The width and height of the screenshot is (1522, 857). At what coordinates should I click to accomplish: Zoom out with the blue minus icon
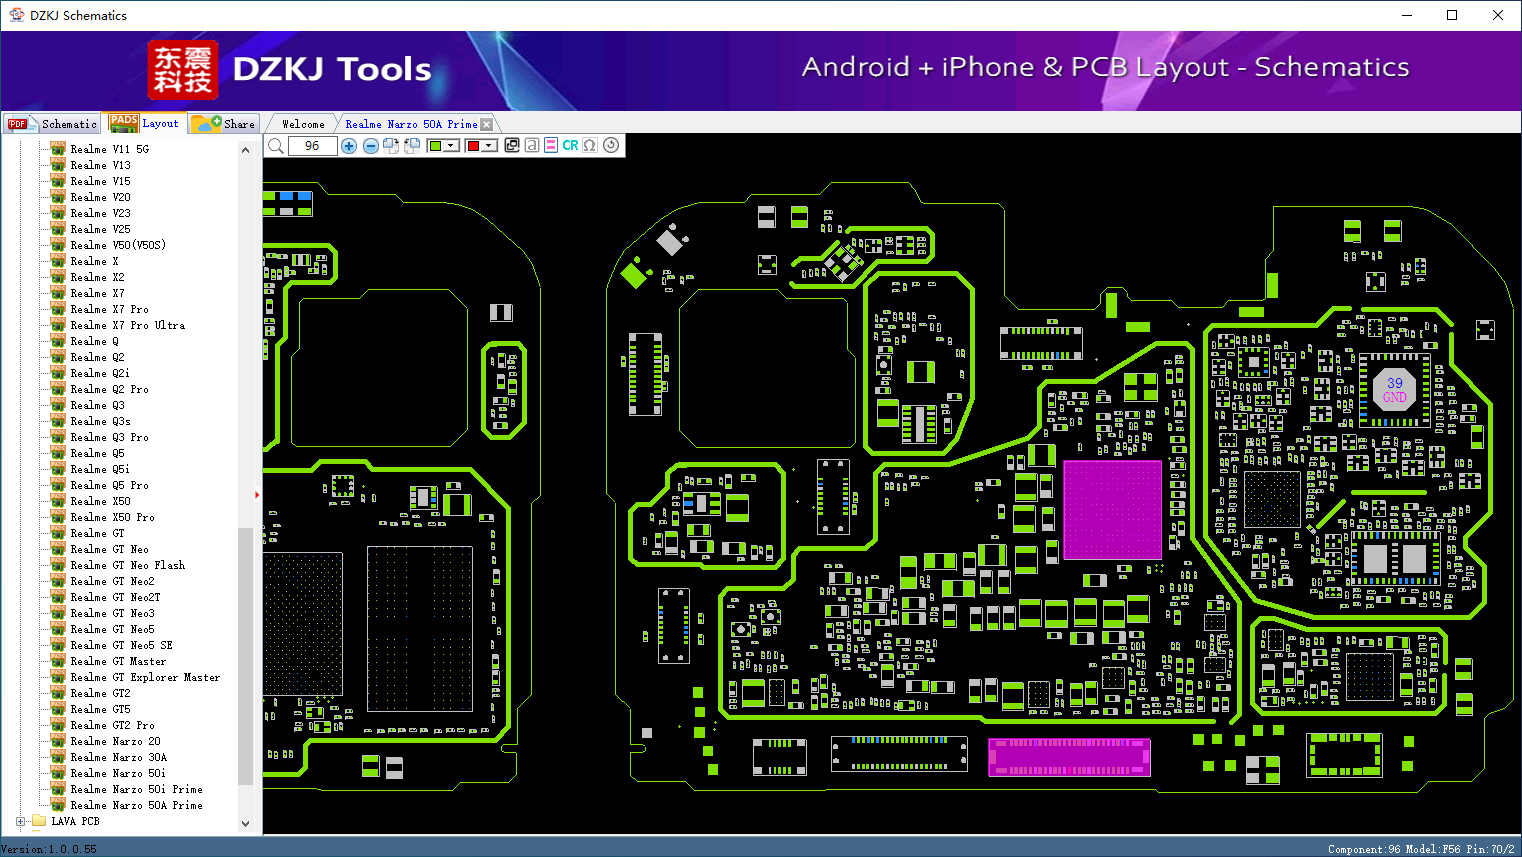coord(371,146)
